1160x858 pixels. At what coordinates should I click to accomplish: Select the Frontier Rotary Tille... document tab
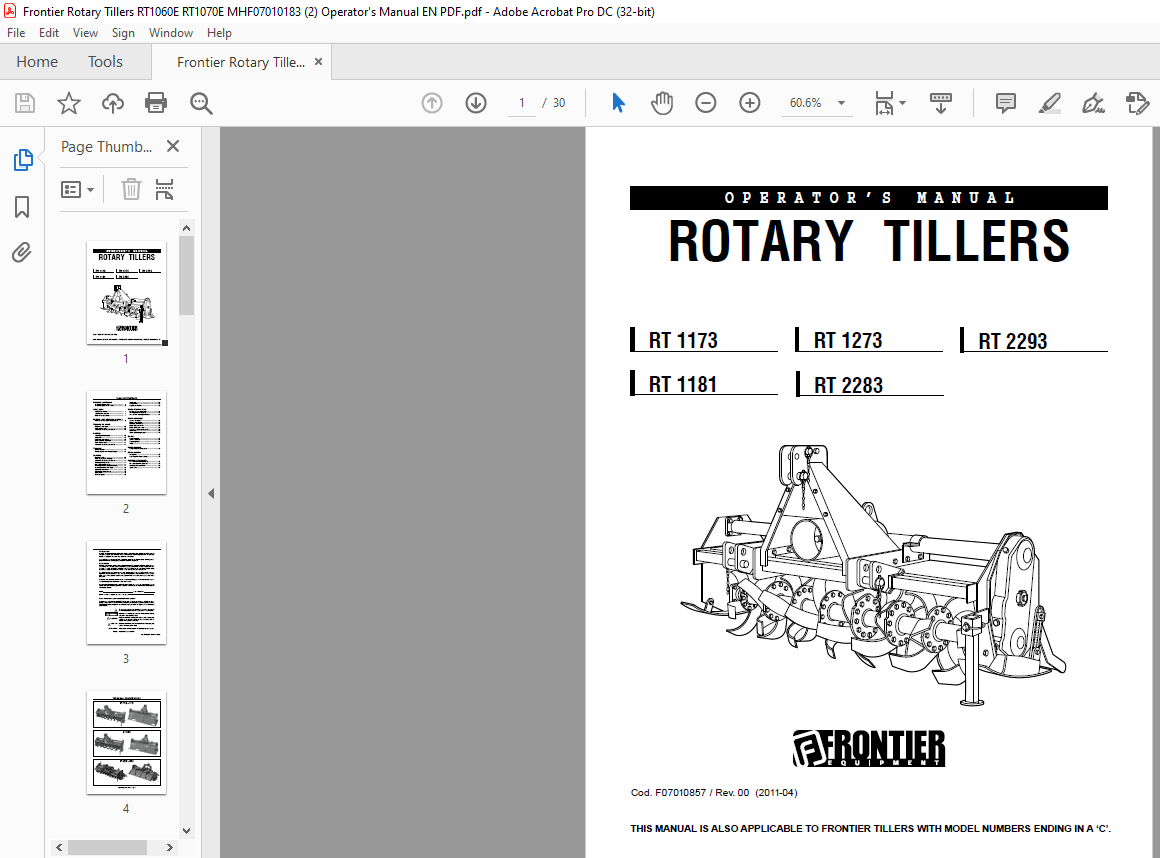pos(240,62)
